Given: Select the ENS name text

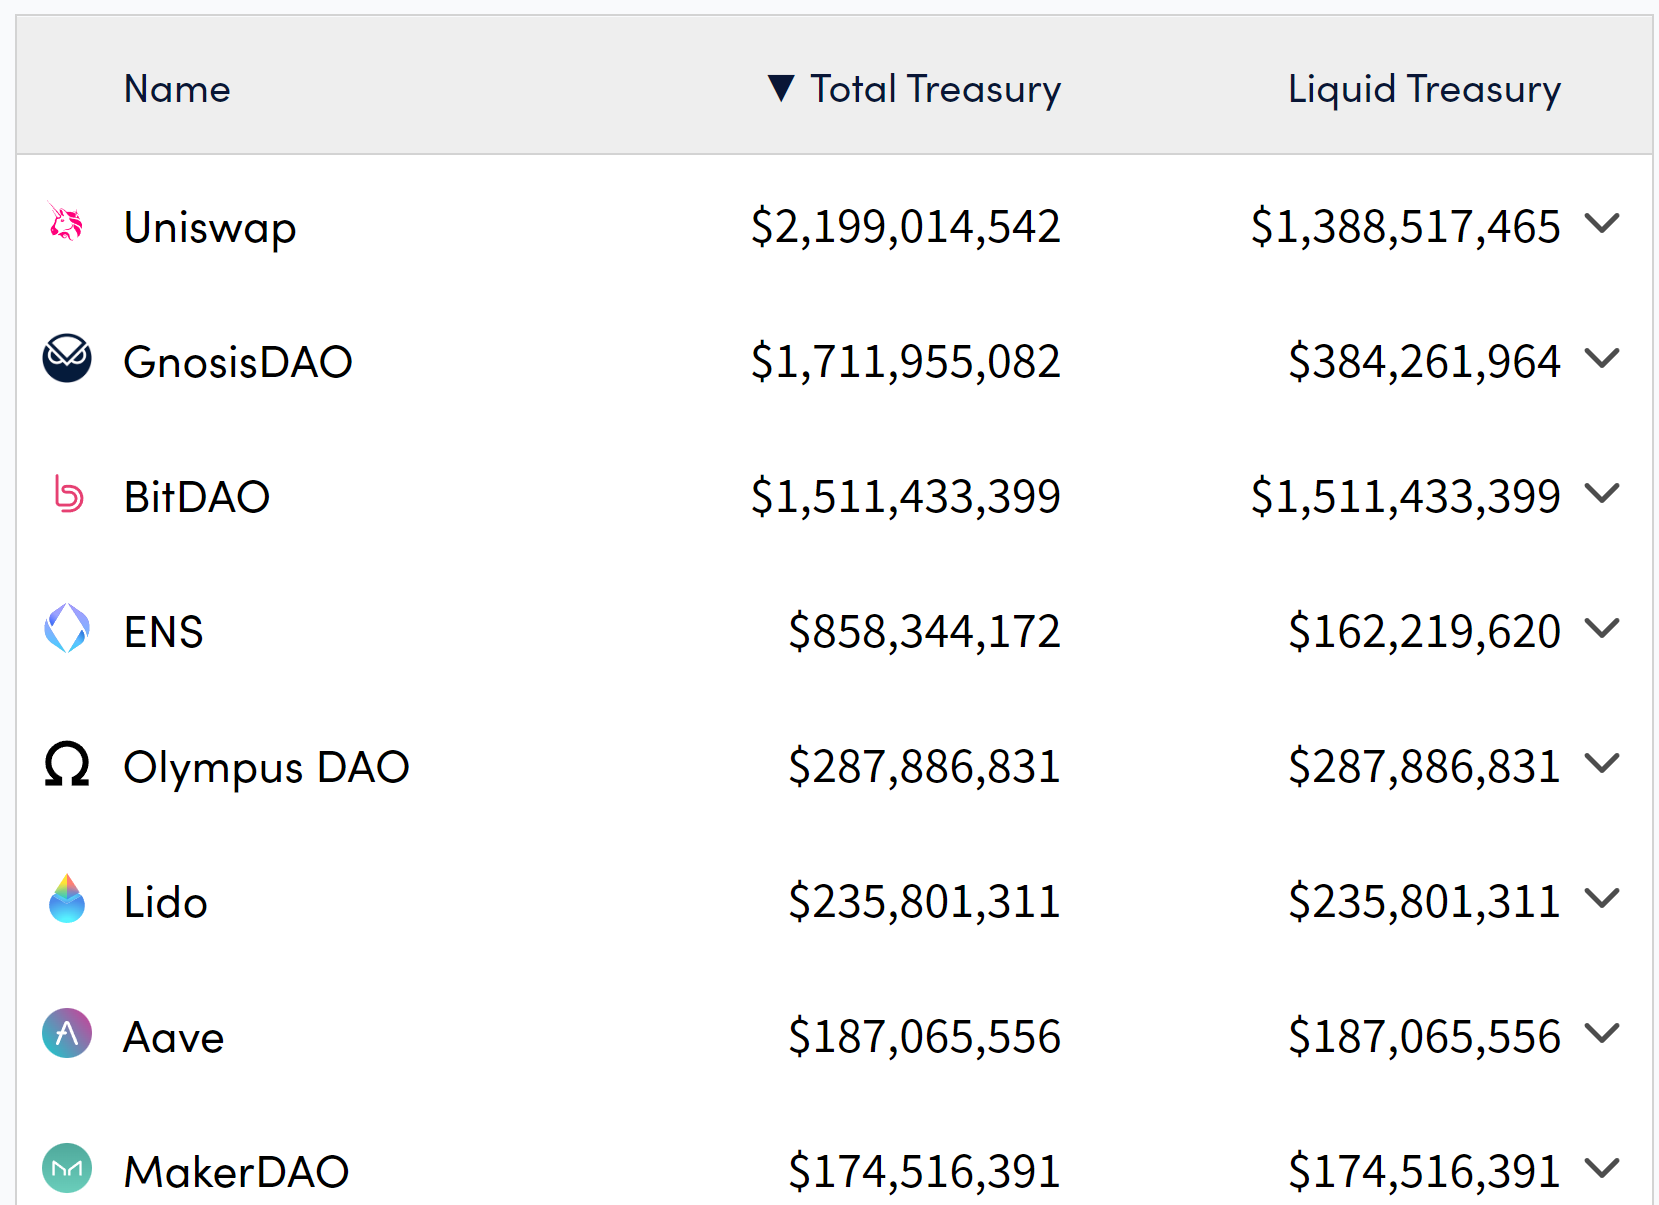Looking at the screenshot, I should (x=164, y=632).
